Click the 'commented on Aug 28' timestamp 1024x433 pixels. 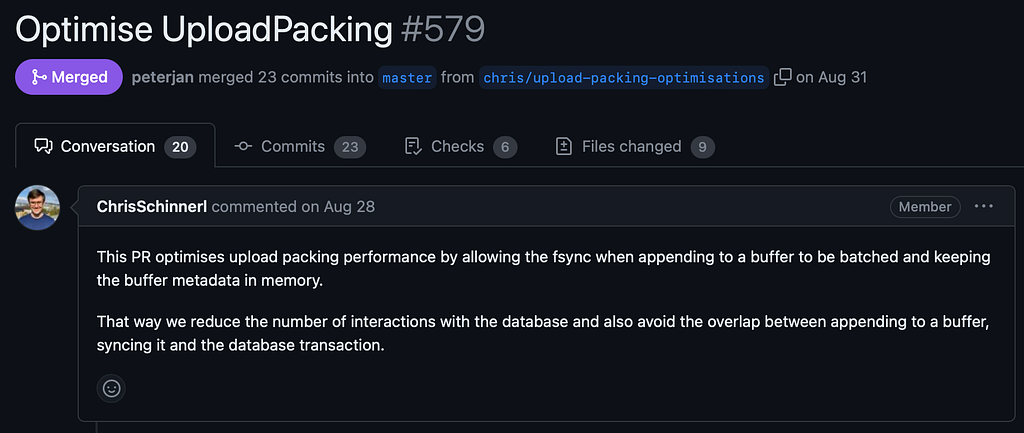coord(293,206)
